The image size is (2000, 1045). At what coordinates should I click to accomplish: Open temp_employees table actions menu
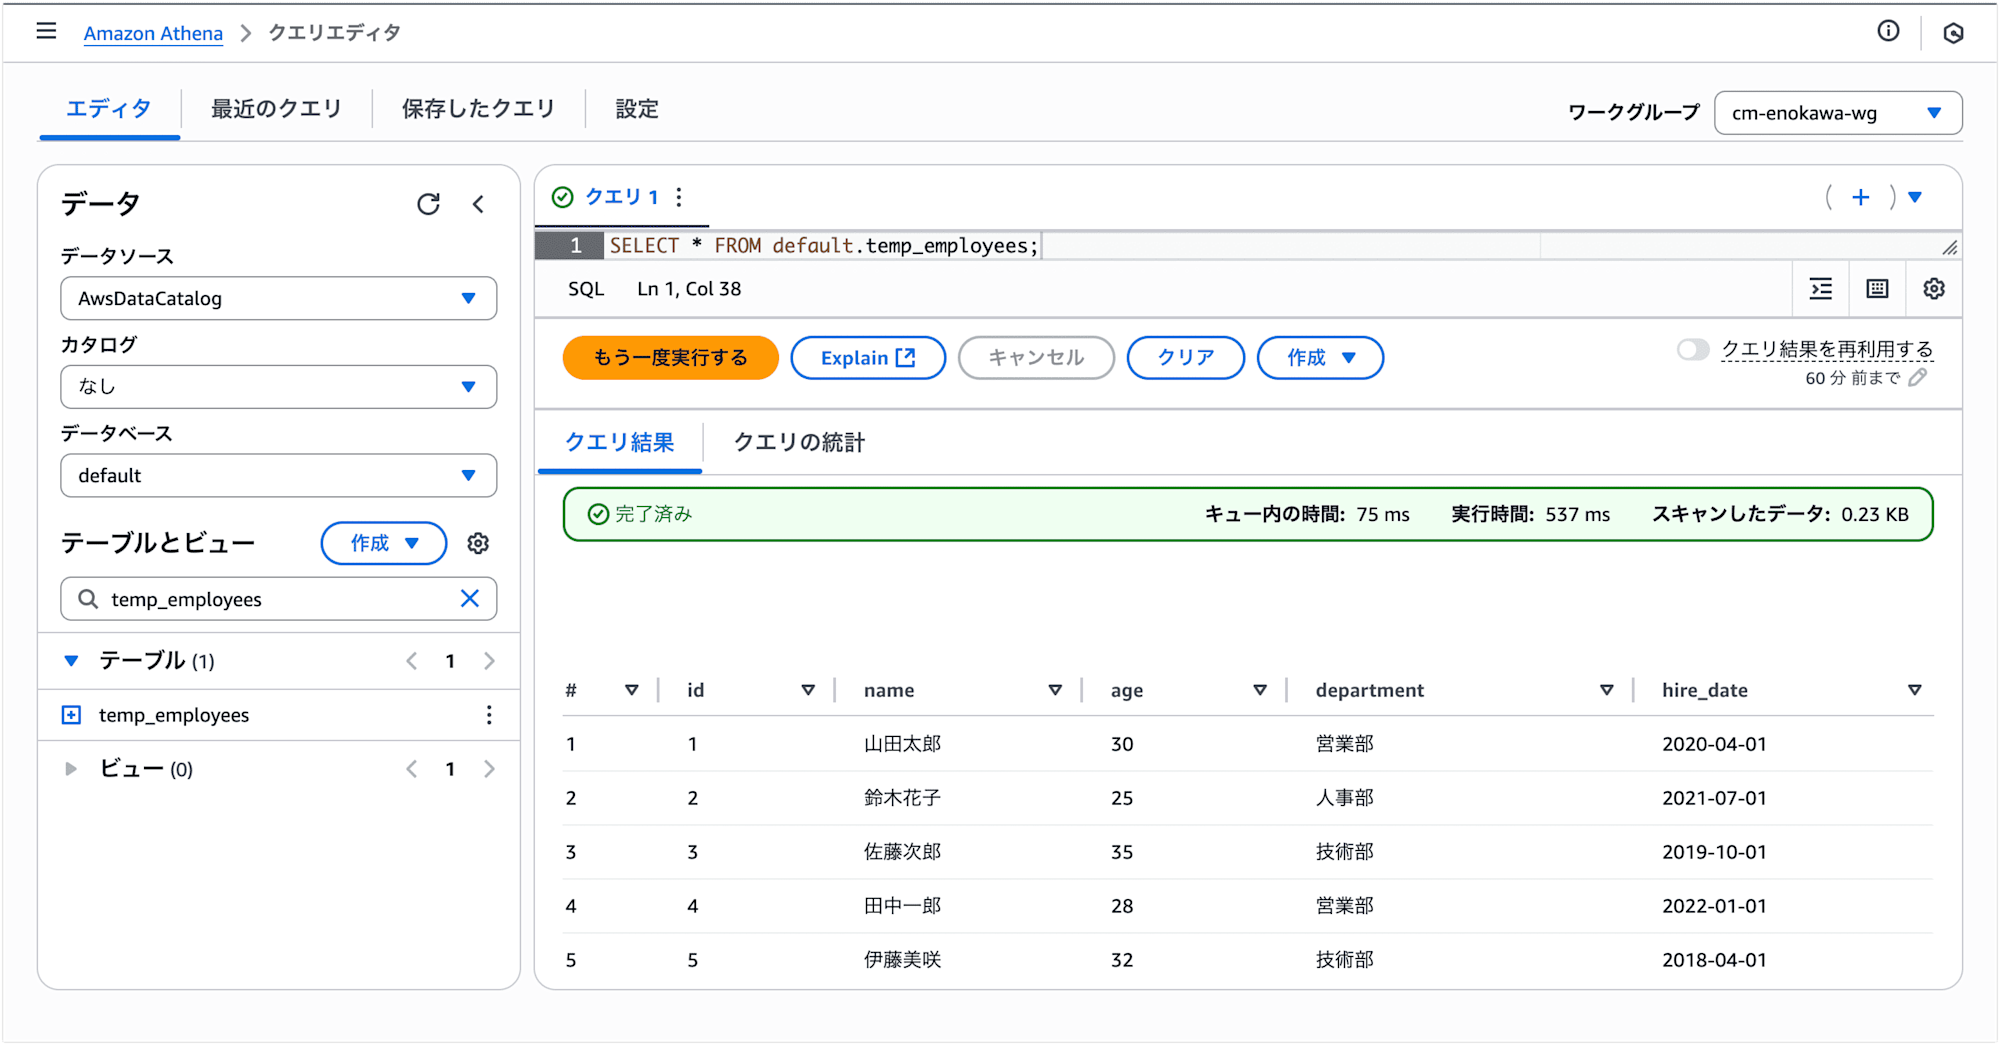[x=489, y=715]
